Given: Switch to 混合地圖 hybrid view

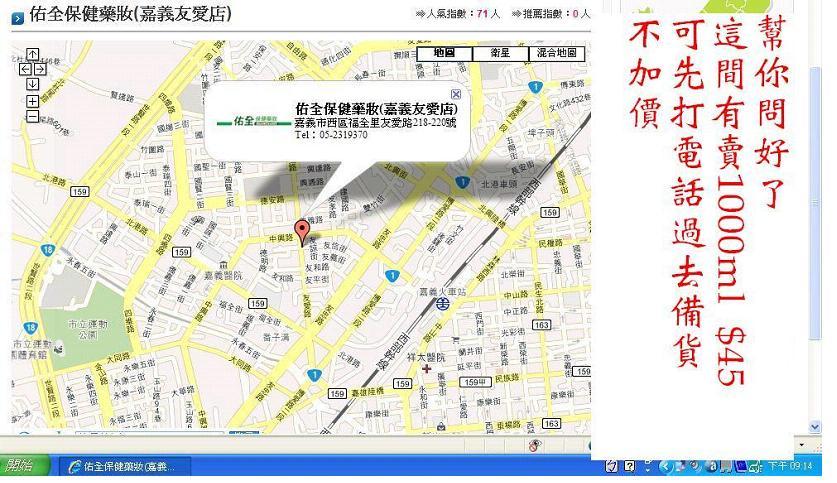Looking at the screenshot, I should pyautogui.click(x=556, y=52).
